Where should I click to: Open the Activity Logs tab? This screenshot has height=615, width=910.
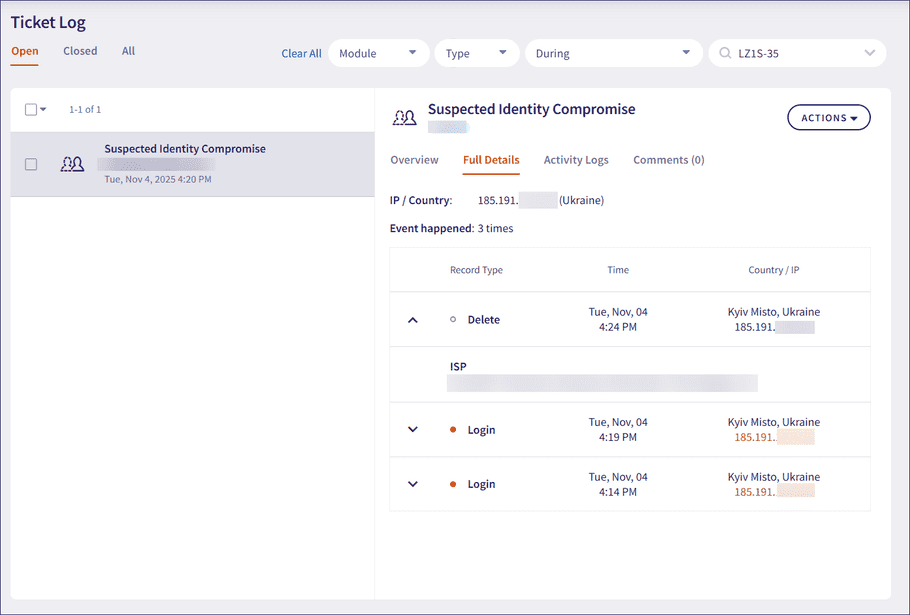576,159
